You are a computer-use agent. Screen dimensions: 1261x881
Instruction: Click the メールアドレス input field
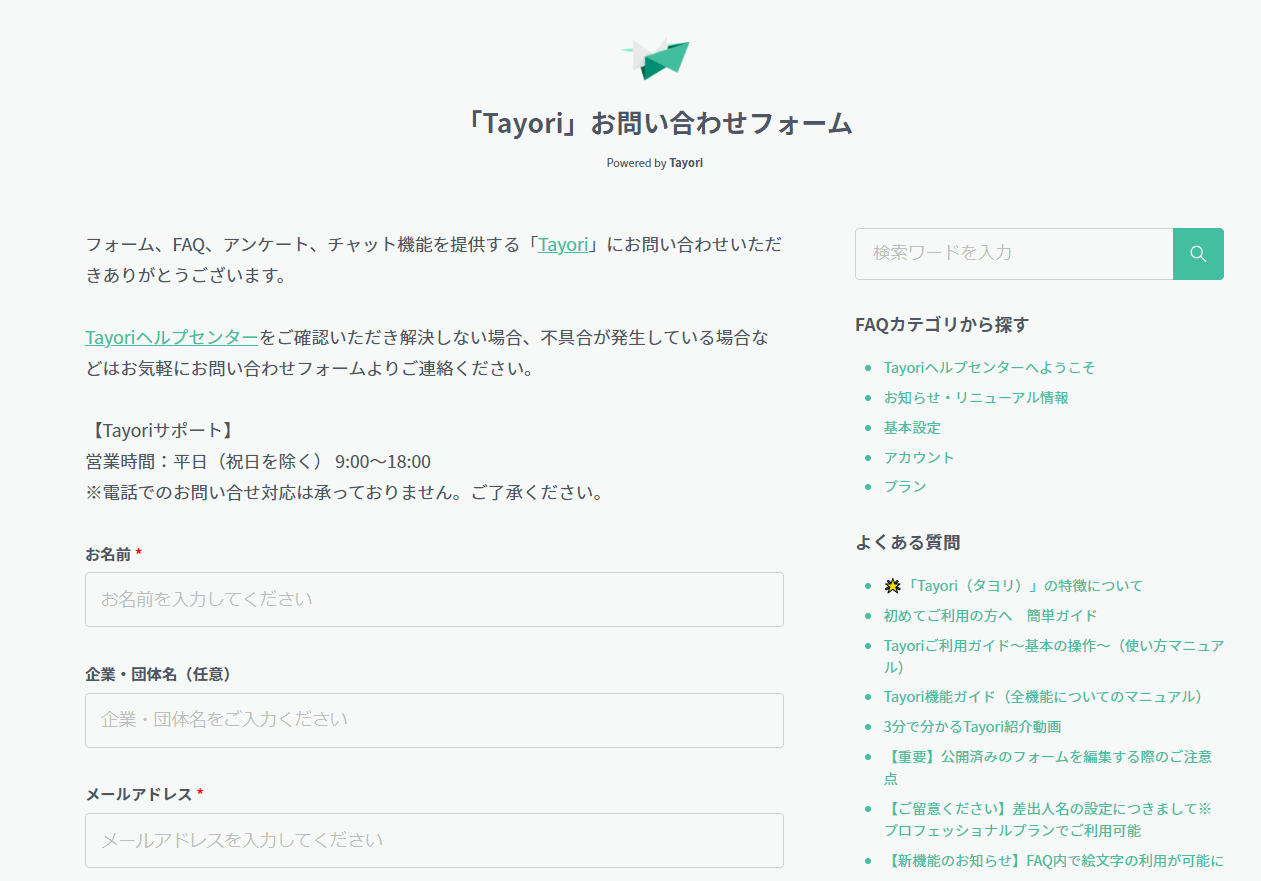point(434,840)
